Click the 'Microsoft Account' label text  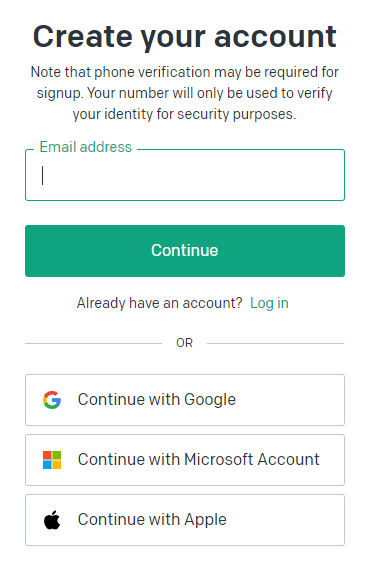click(x=252, y=459)
